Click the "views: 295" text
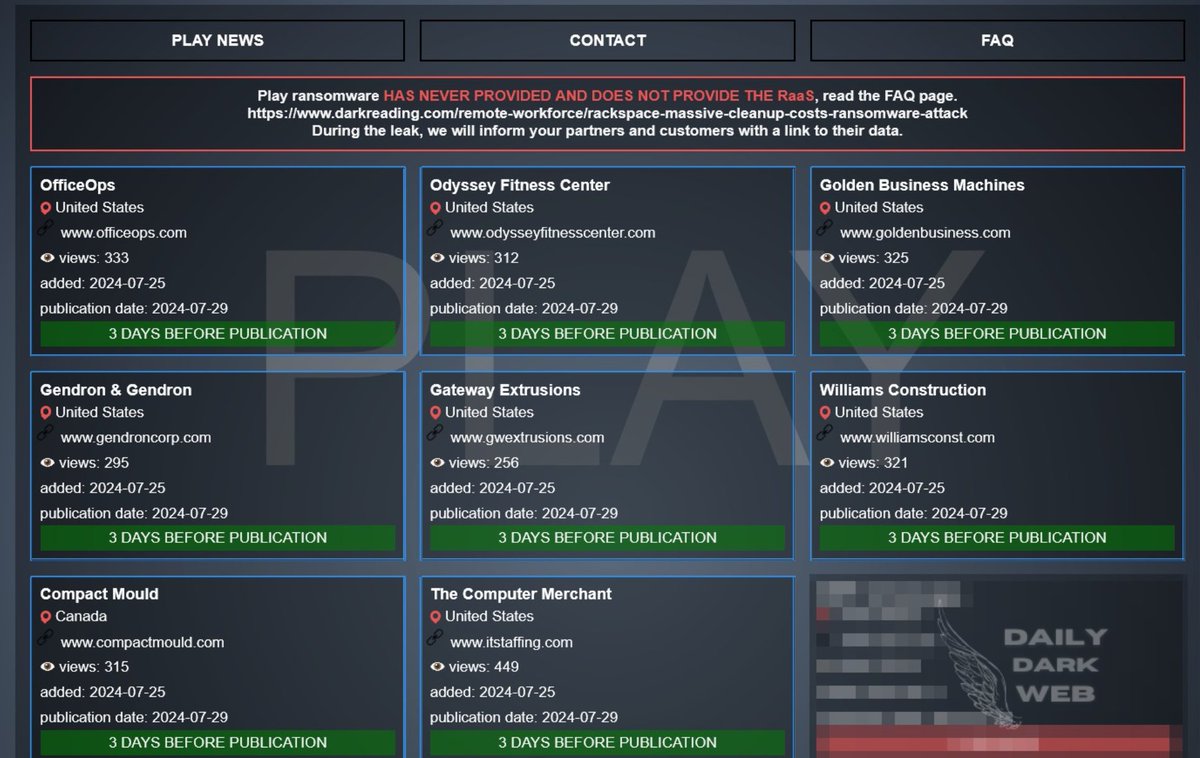 point(94,463)
